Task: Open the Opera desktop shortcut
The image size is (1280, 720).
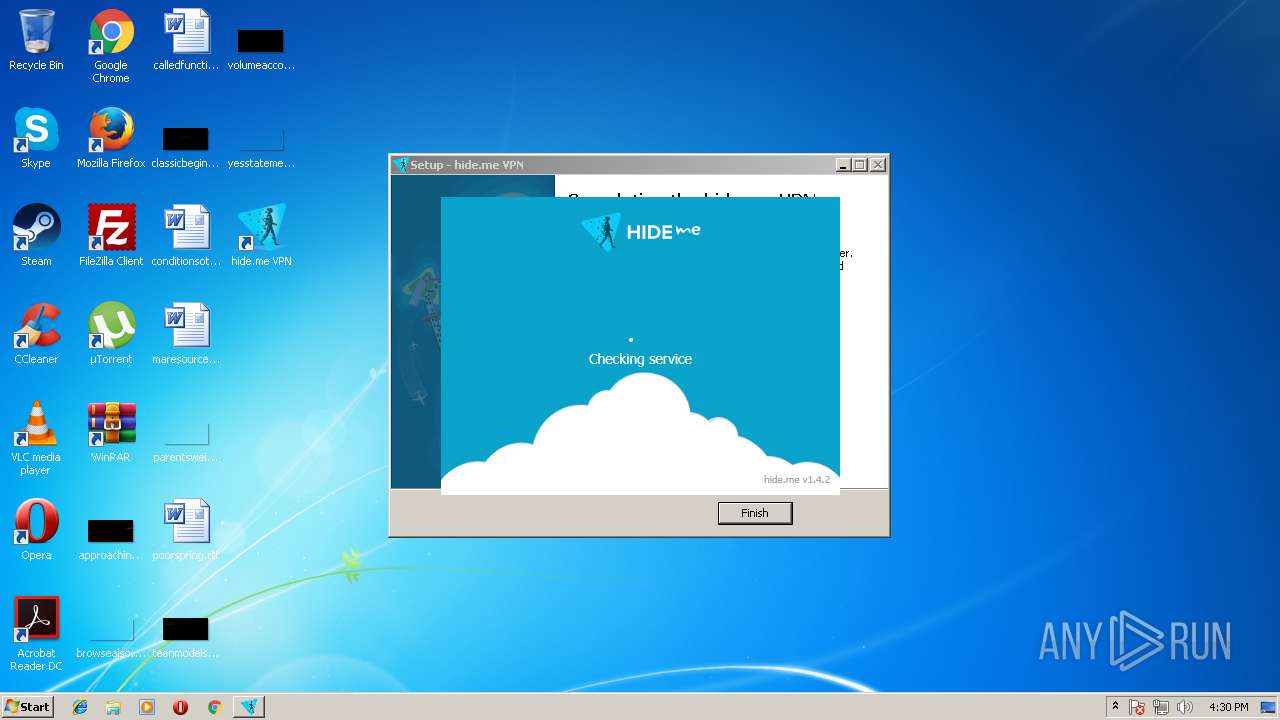Action: tap(36, 530)
